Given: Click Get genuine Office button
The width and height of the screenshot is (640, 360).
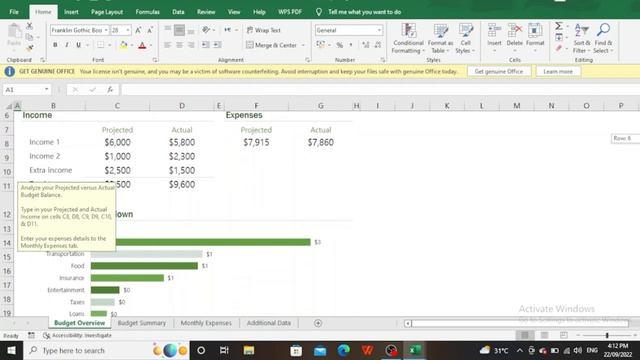Looking at the screenshot, I should [499, 71].
